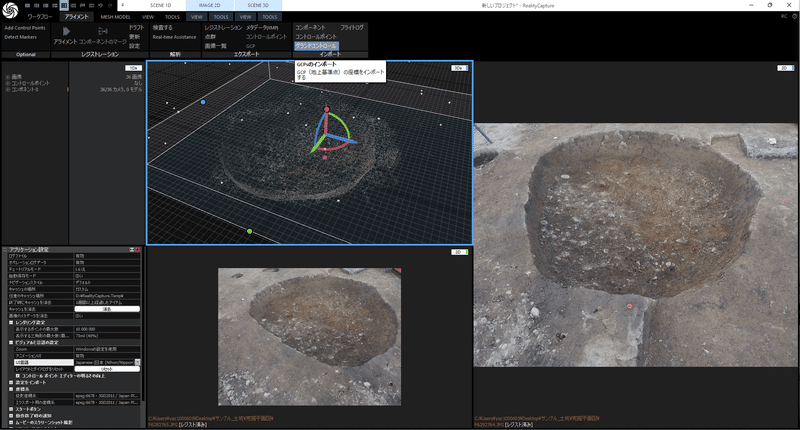The width and height of the screenshot is (800, 430).
Task: Click the red rotation gizmo handle in 3D view
Action: (x=325, y=109)
